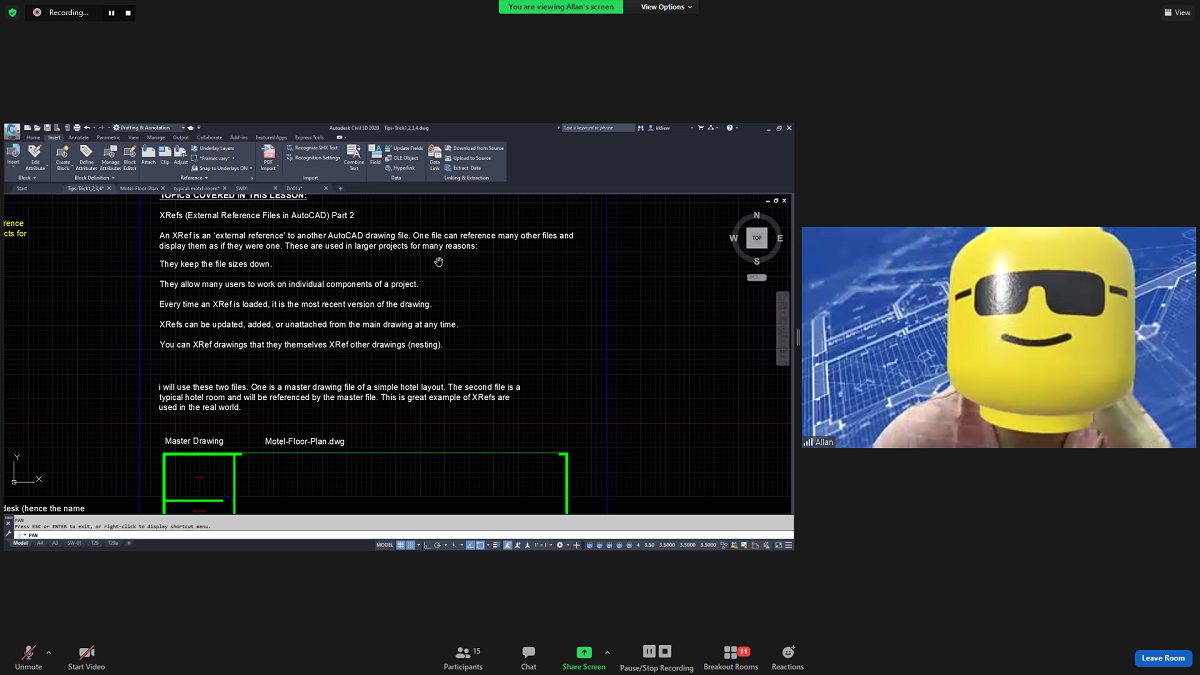This screenshot has height=675, width=1200.
Task: Open the Define Attributes tool
Action: tap(86, 156)
